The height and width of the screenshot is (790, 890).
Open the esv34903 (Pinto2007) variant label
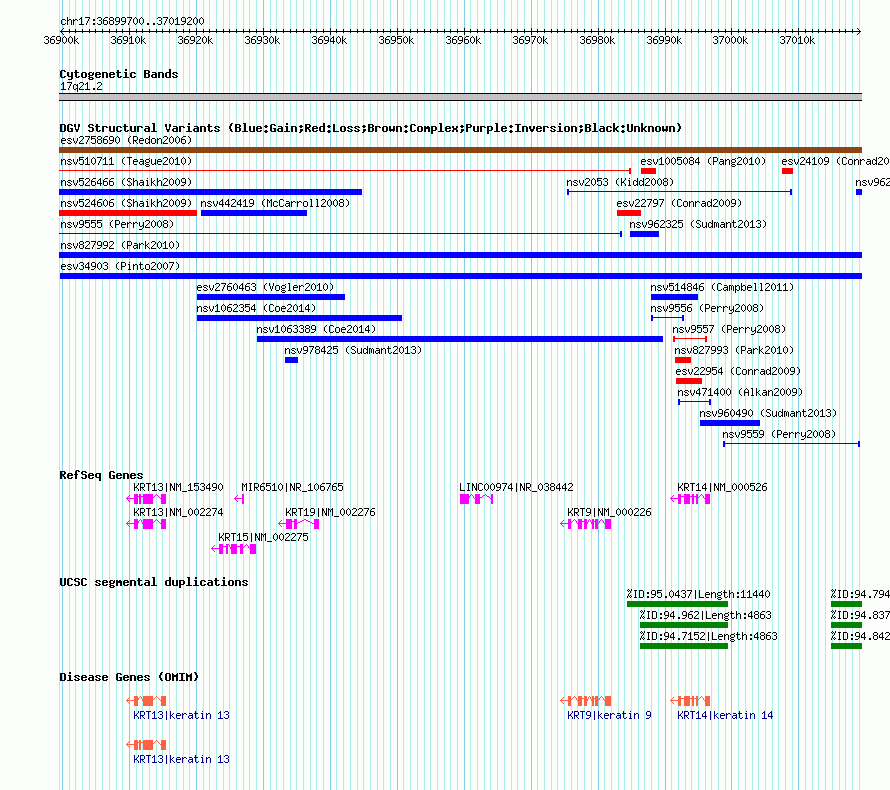120,266
